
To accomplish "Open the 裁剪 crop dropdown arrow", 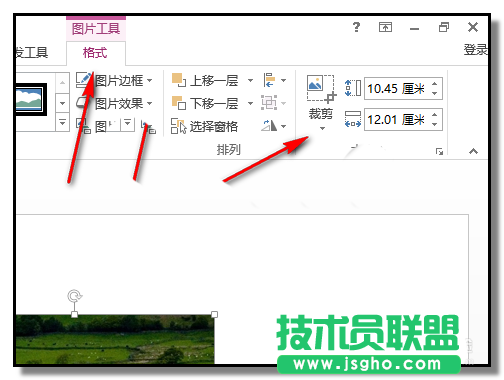I will [x=322, y=128].
